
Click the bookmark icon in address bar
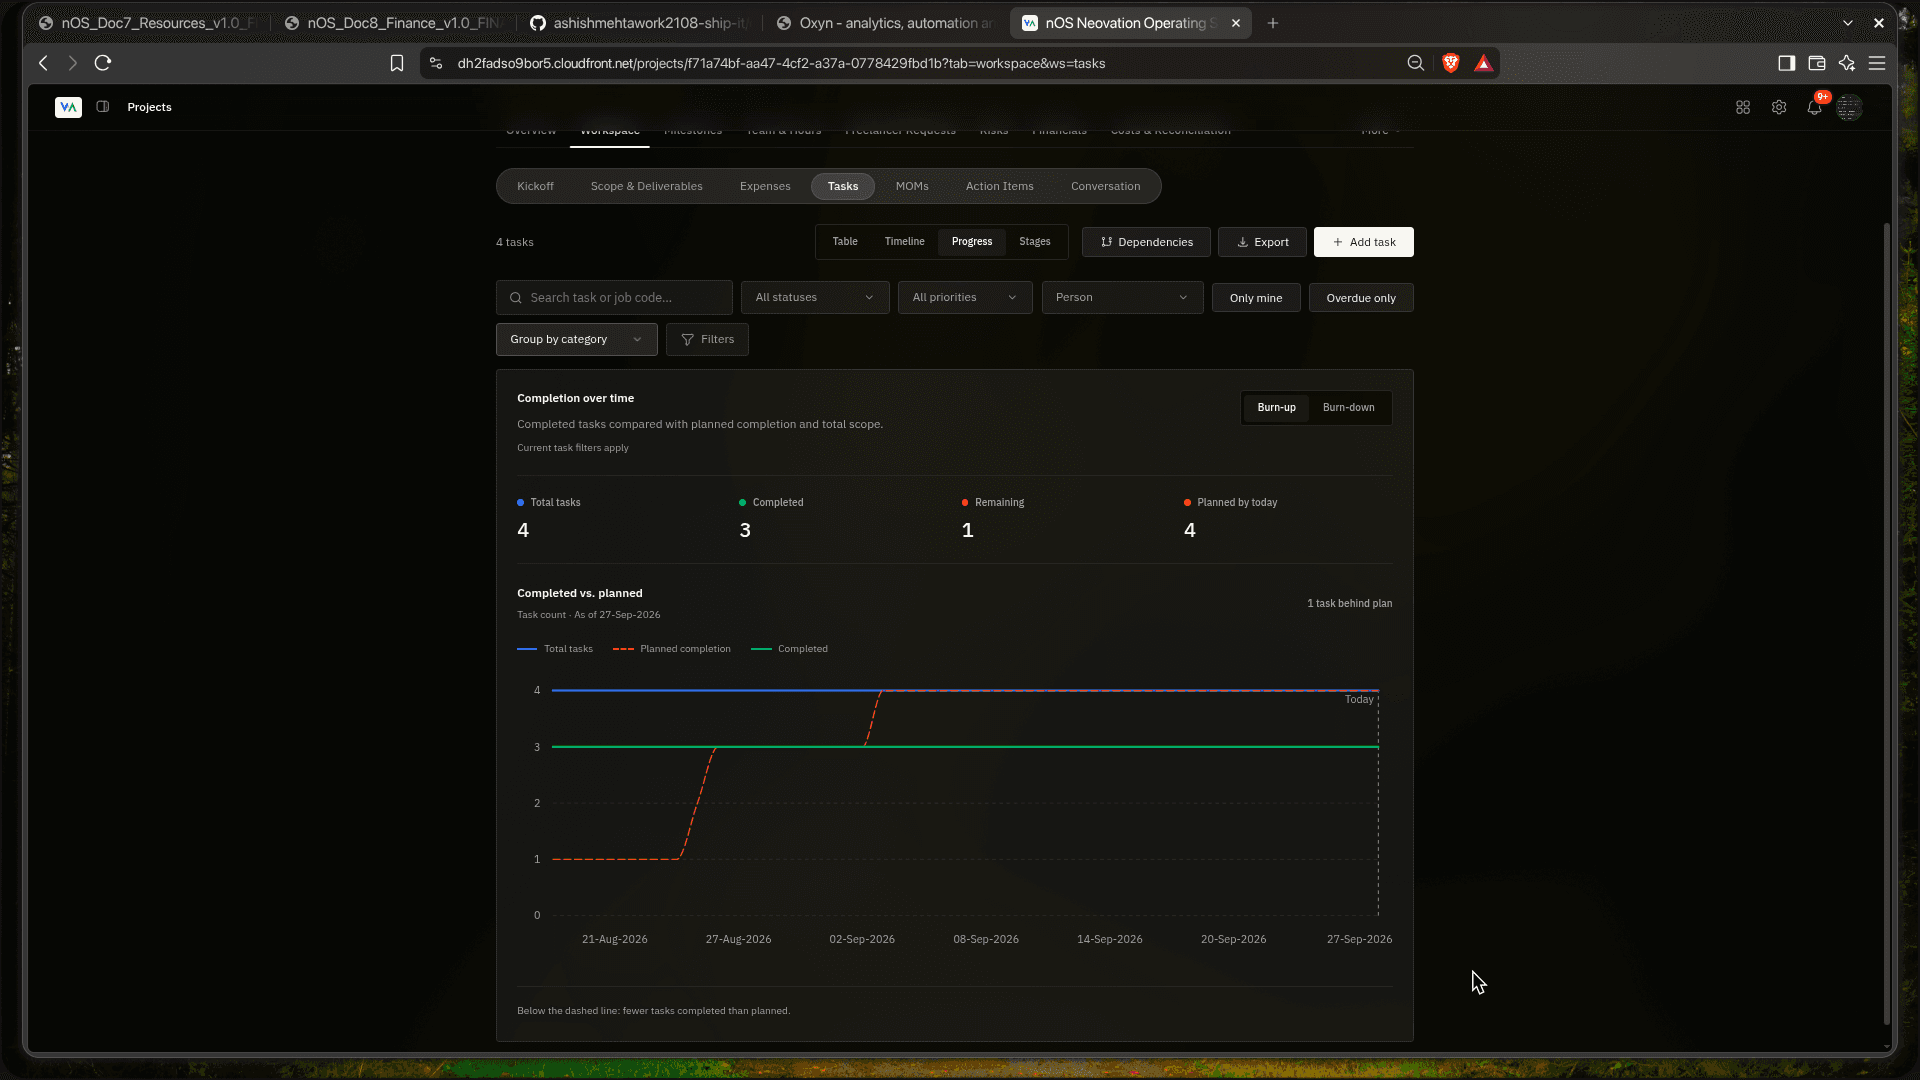[x=397, y=63]
